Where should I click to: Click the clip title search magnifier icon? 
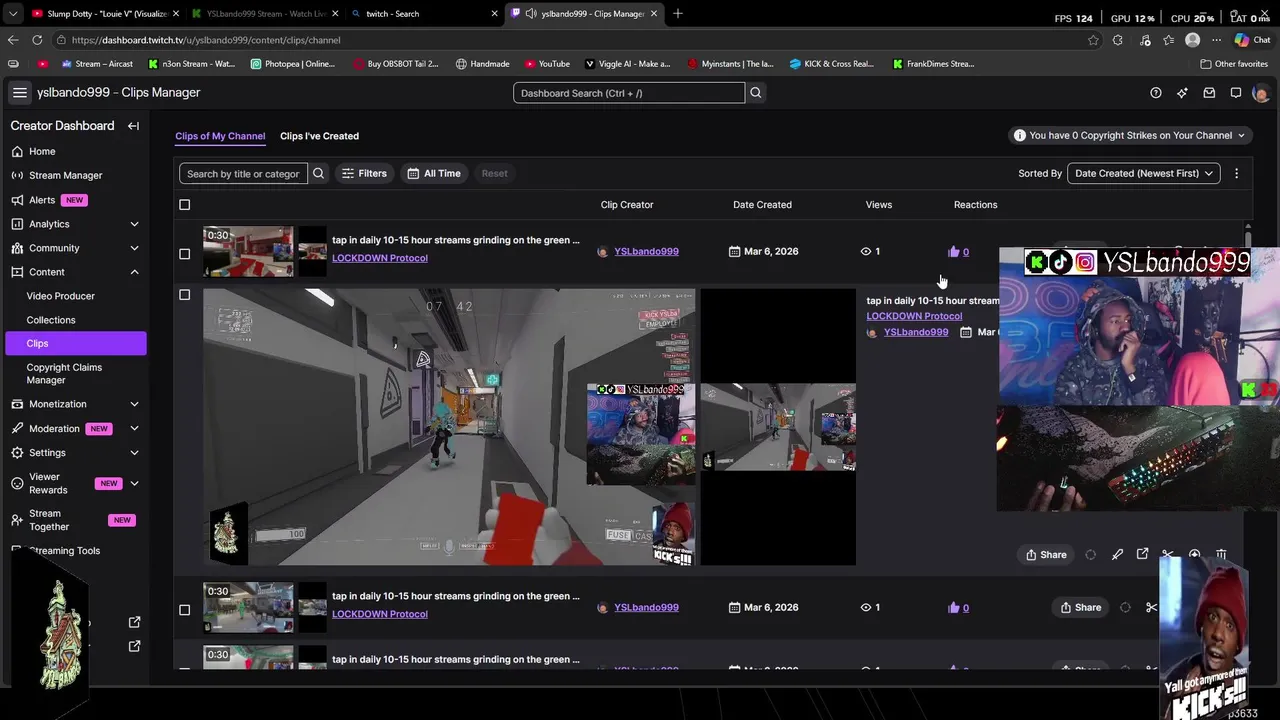[318, 174]
